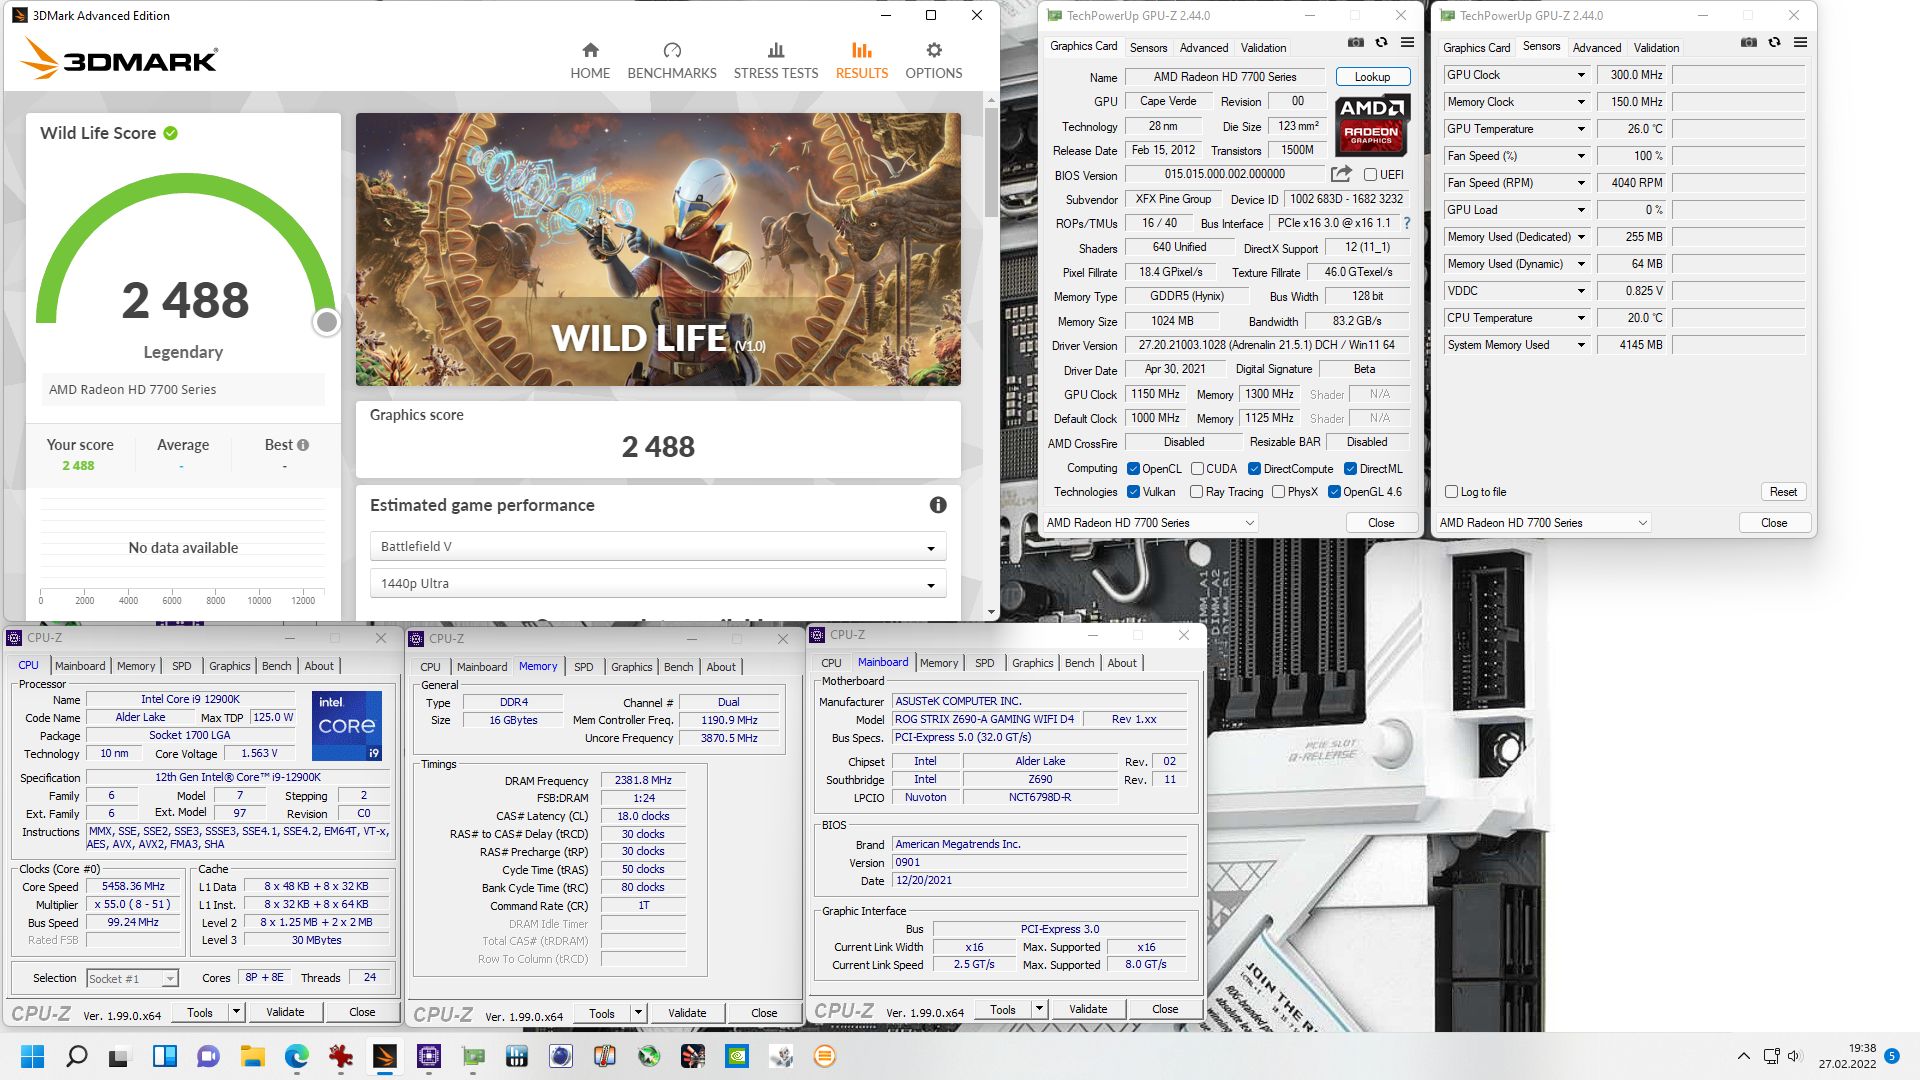Toggle the Ray Tracing checkbox

pyautogui.click(x=1196, y=492)
